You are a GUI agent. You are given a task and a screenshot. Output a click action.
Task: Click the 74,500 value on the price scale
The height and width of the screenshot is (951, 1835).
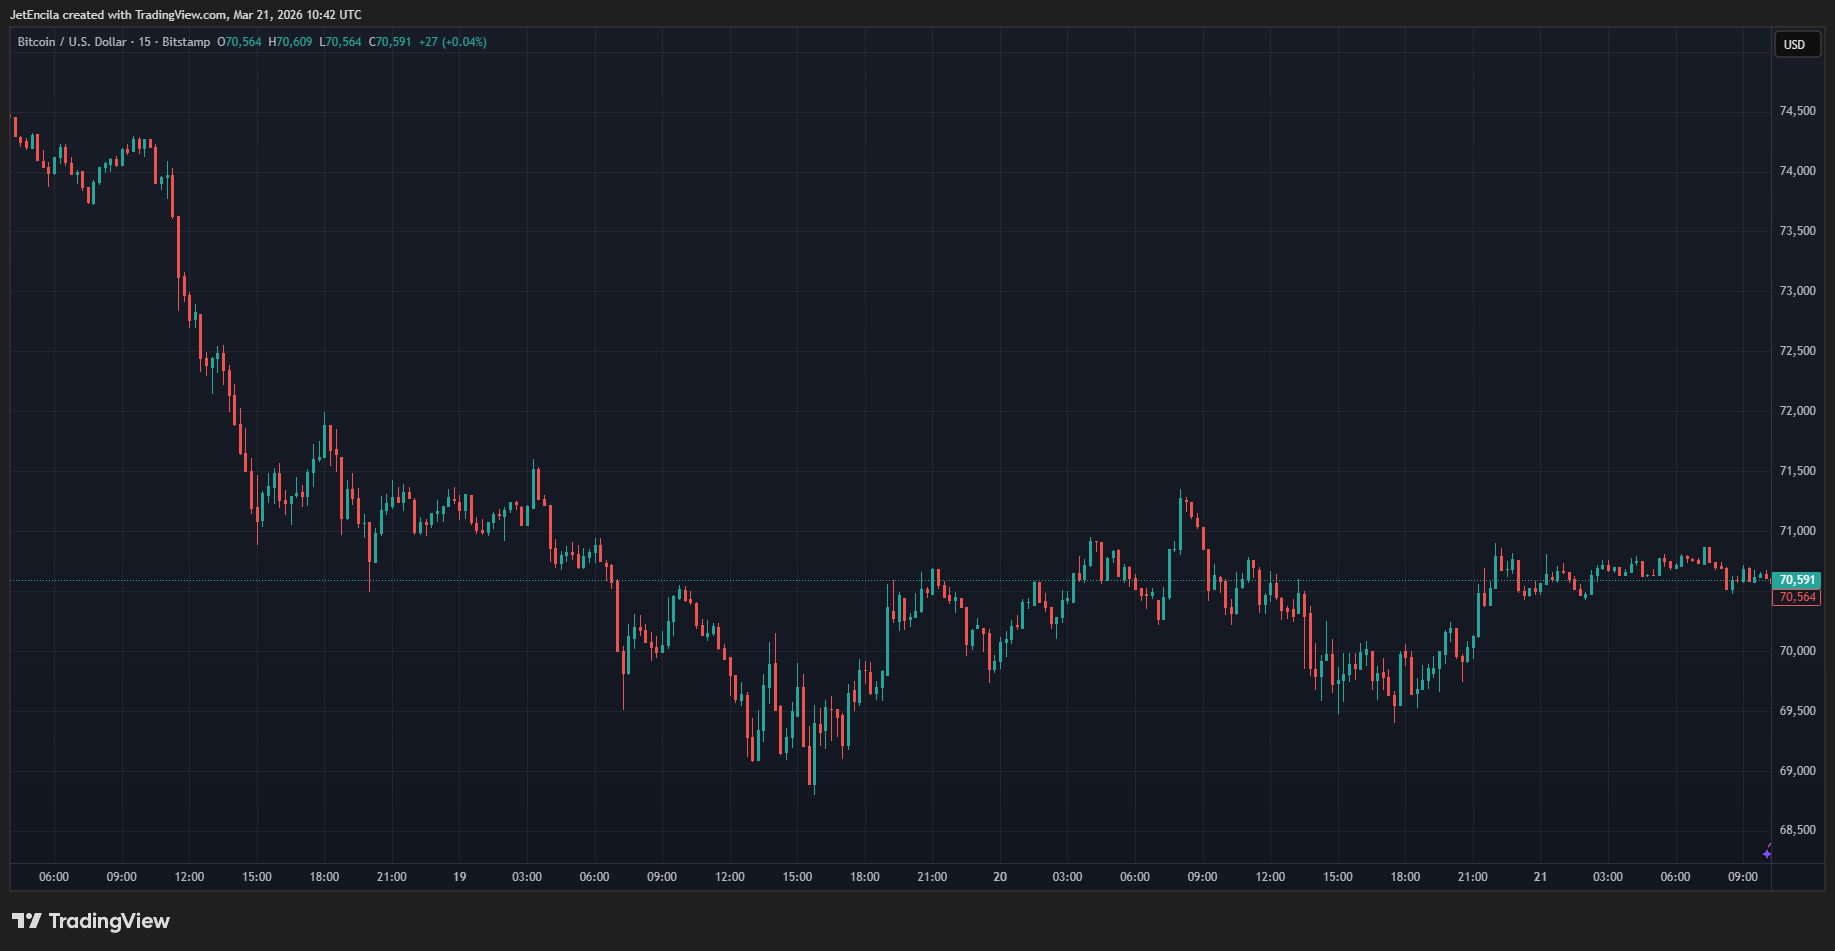coord(1797,111)
